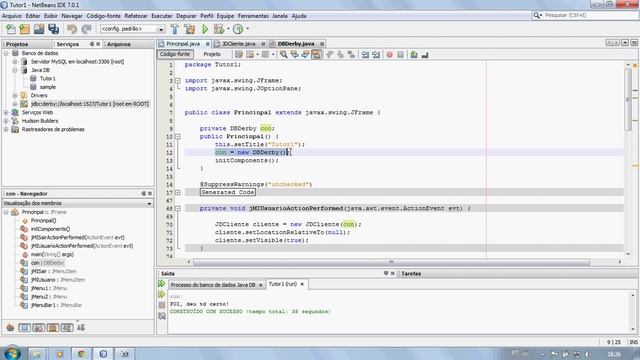The width and height of the screenshot is (640, 360).
Task: Click the Código-fonte view button
Action: click(x=175, y=54)
